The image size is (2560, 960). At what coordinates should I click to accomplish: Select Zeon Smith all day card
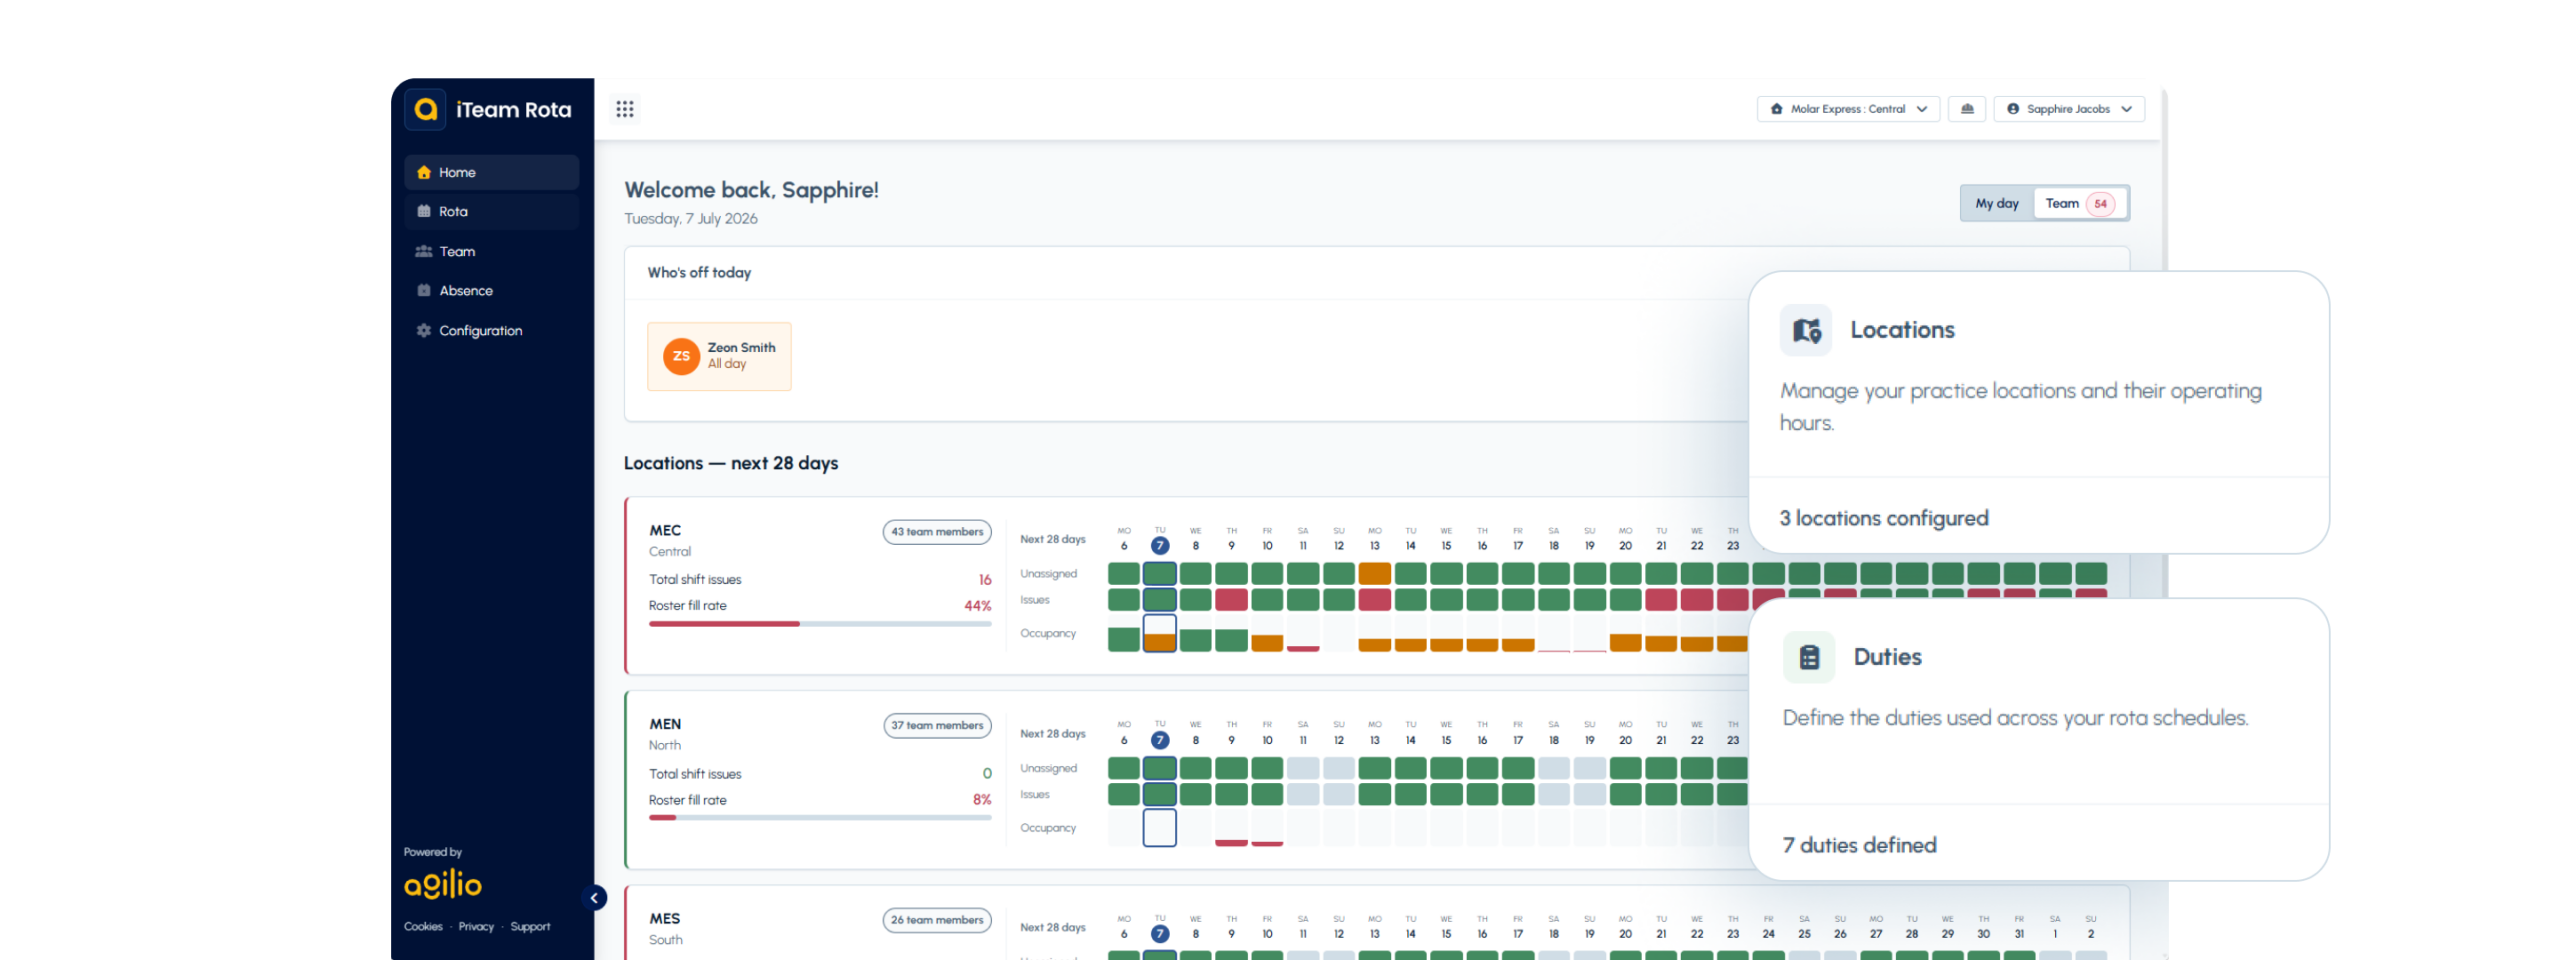pyautogui.click(x=719, y=356)
